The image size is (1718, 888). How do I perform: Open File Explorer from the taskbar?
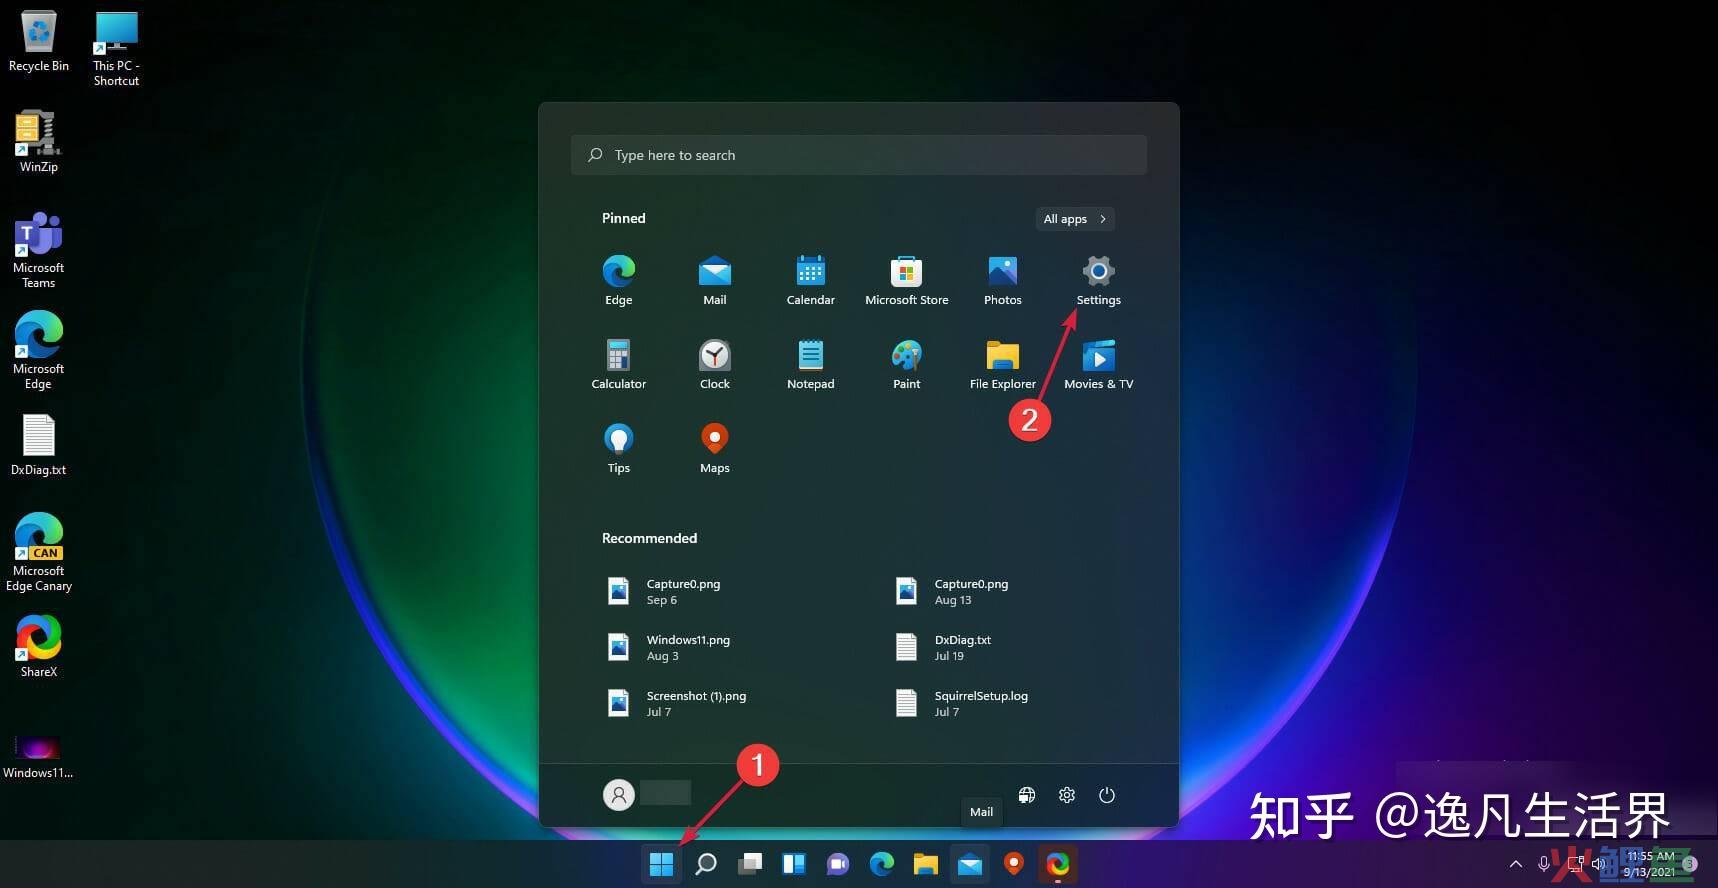926,864
